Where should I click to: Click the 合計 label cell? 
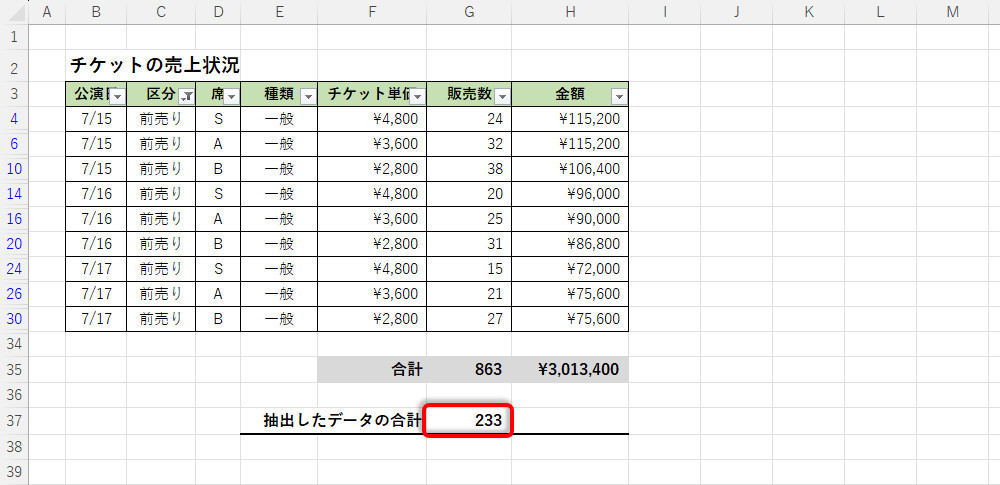click(372, 369)
